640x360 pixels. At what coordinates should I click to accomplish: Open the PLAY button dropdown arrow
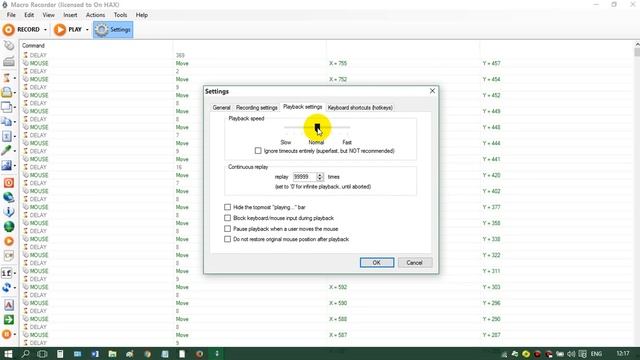coord(87,30)
